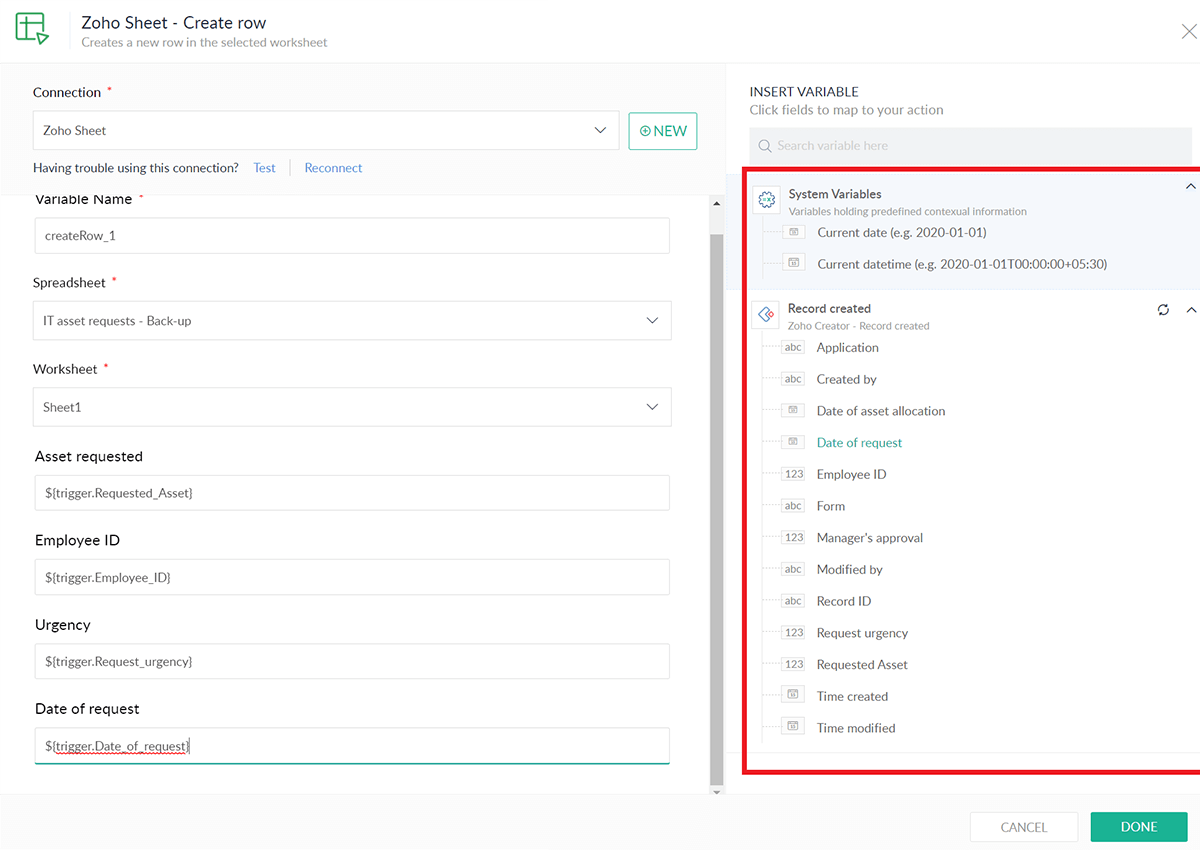Image resolution: width=1200 pixels, height=850 pixels.
Task: Select the Current date variable
Action: 901,232
